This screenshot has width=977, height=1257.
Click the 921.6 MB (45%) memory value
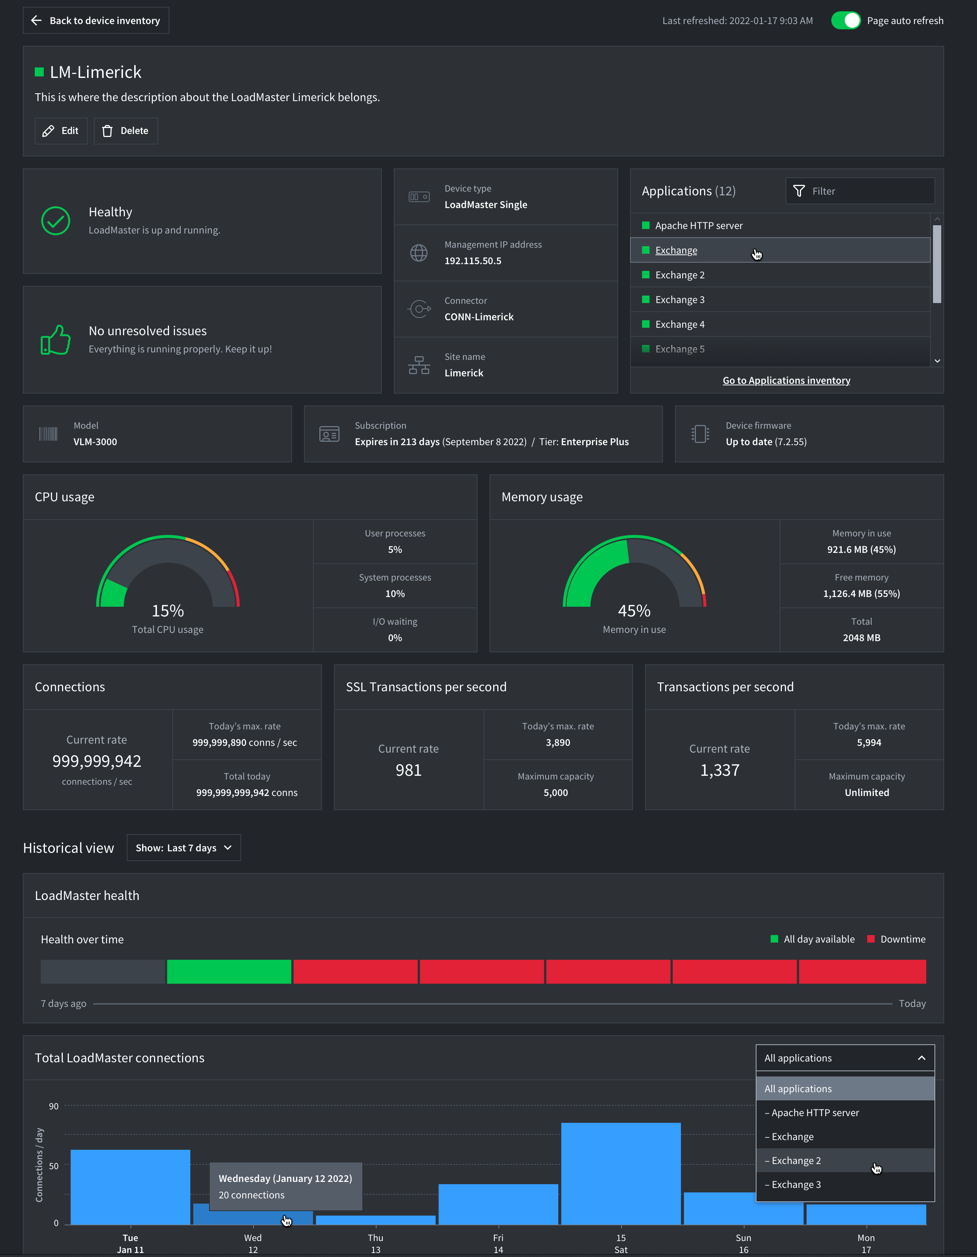pos(861,550)
